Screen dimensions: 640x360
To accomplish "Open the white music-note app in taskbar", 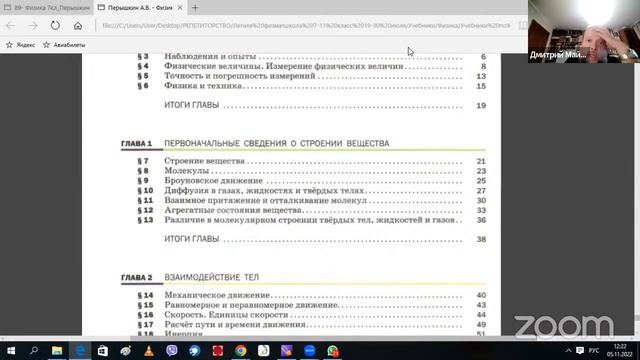I will (x=264, y=351).
